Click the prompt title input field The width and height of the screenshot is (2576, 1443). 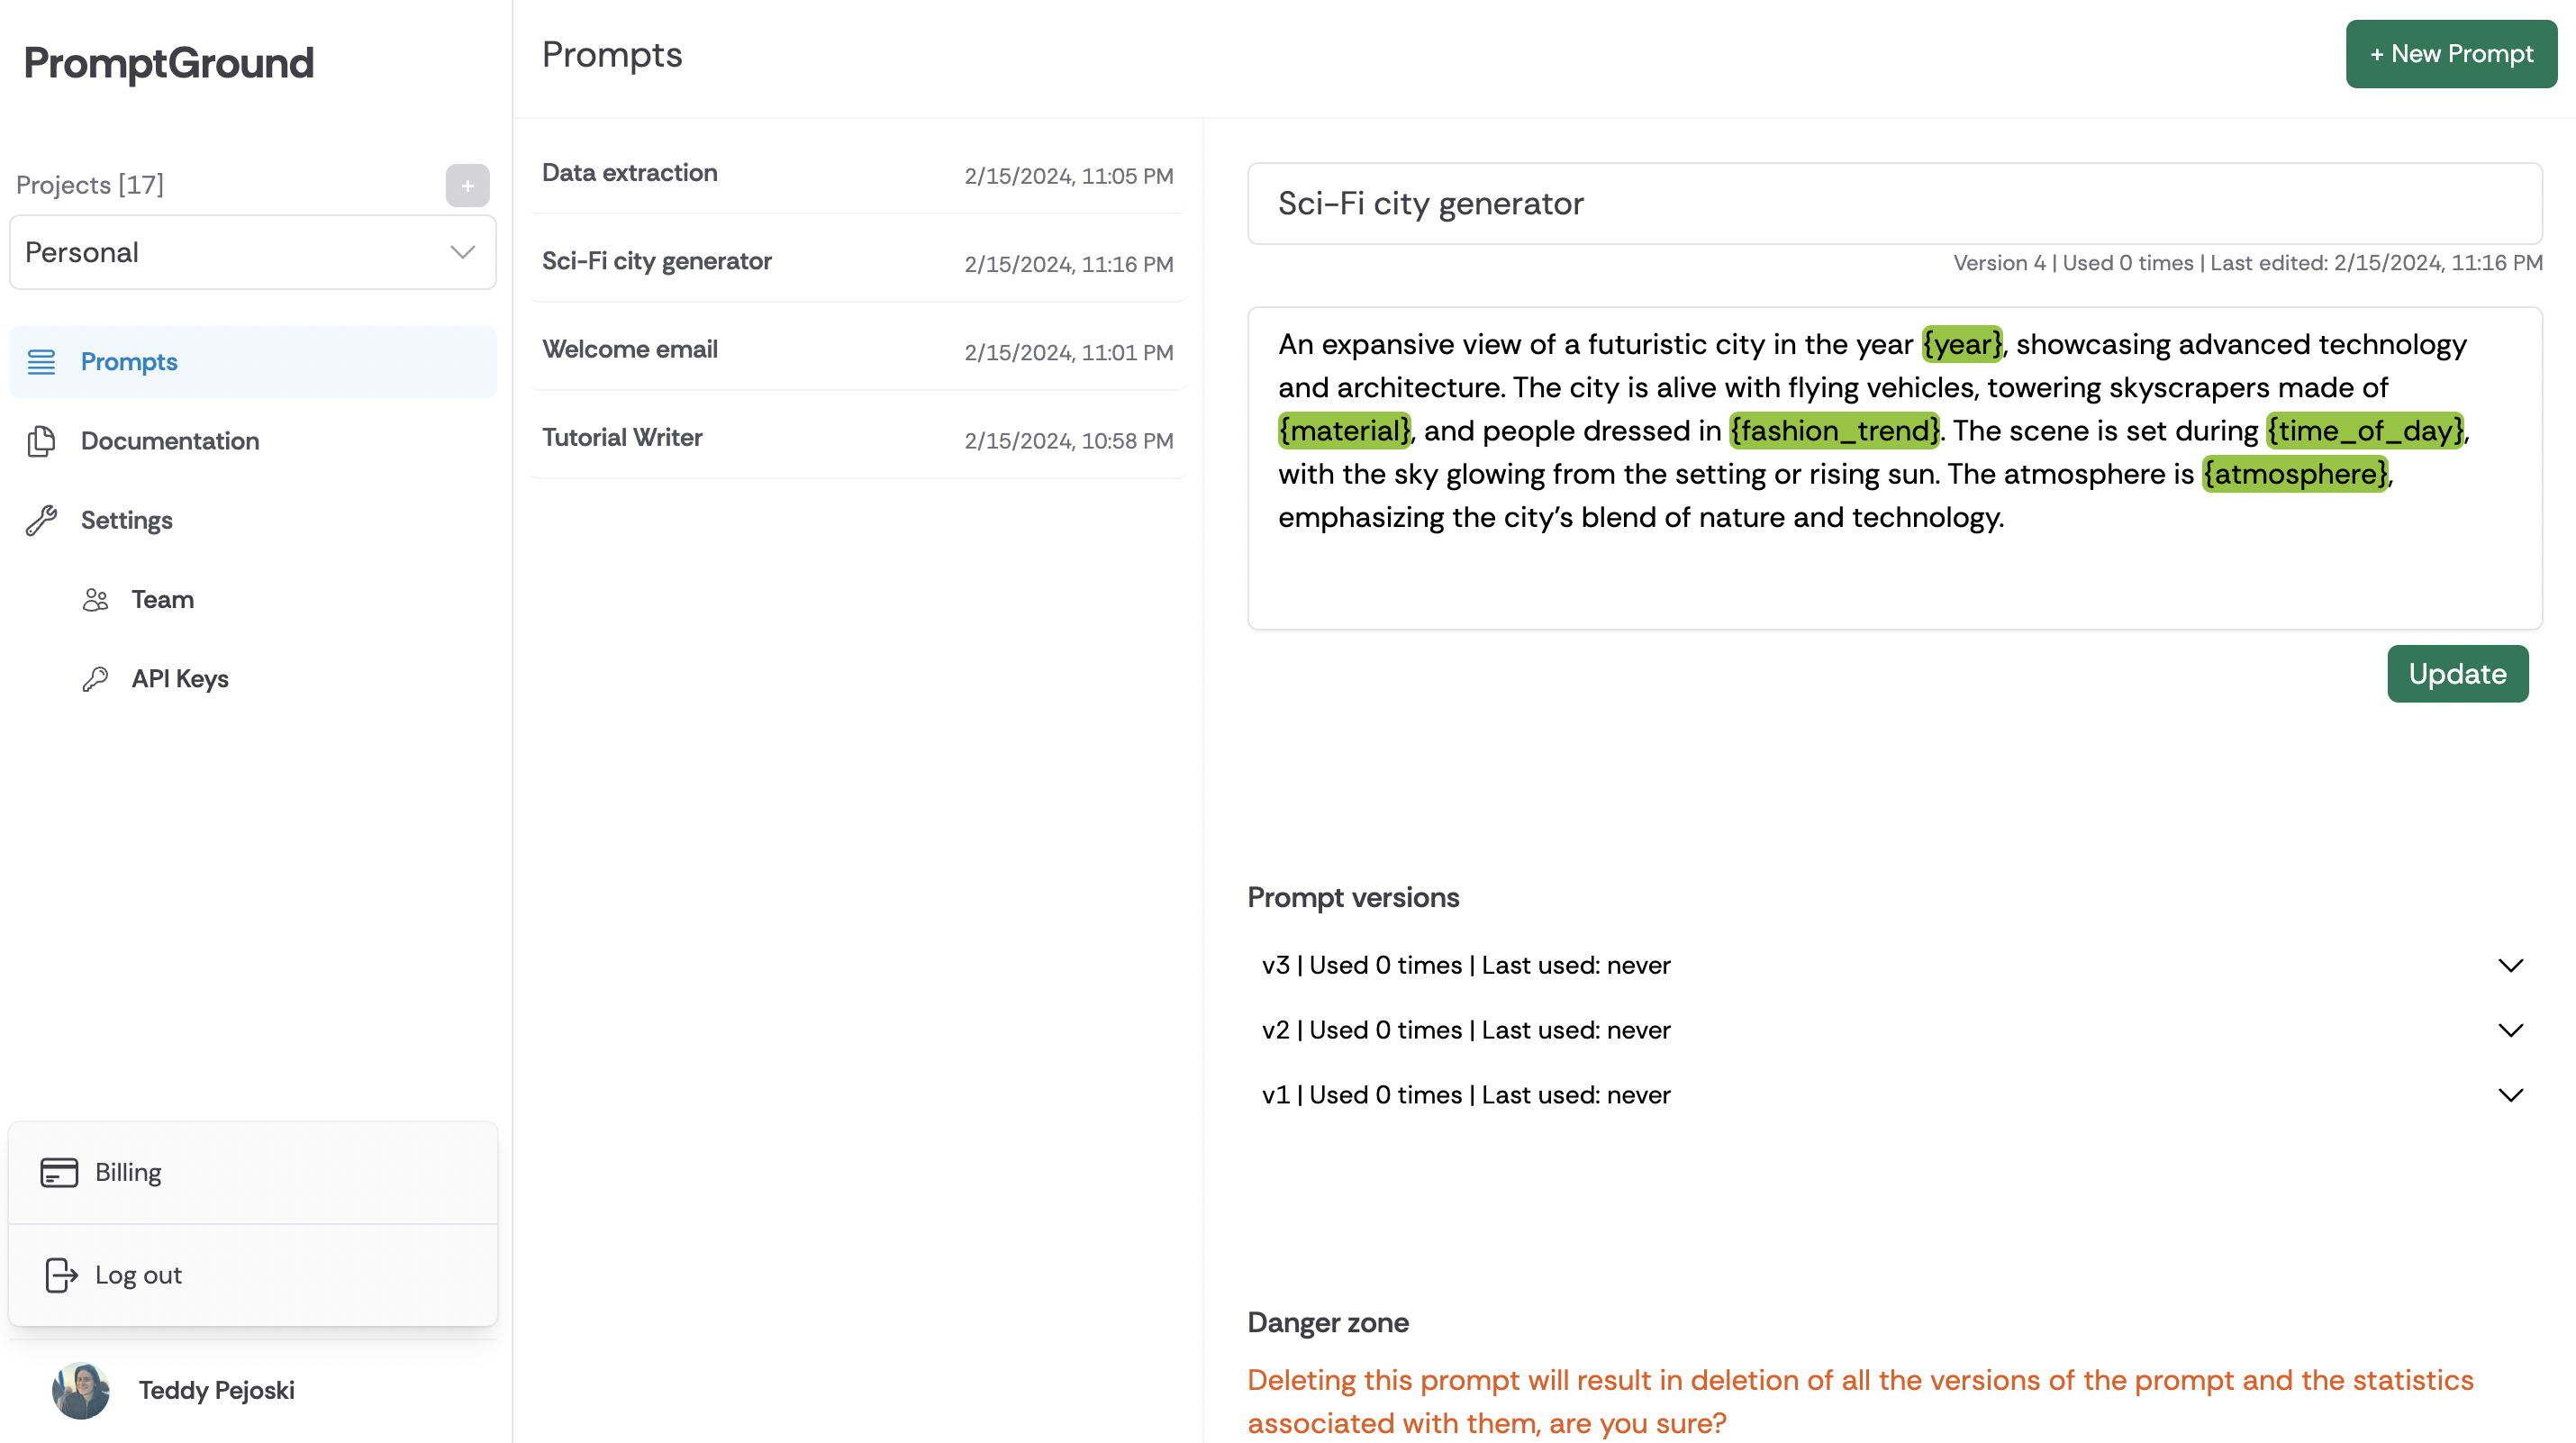click(x=1895, y=204)
